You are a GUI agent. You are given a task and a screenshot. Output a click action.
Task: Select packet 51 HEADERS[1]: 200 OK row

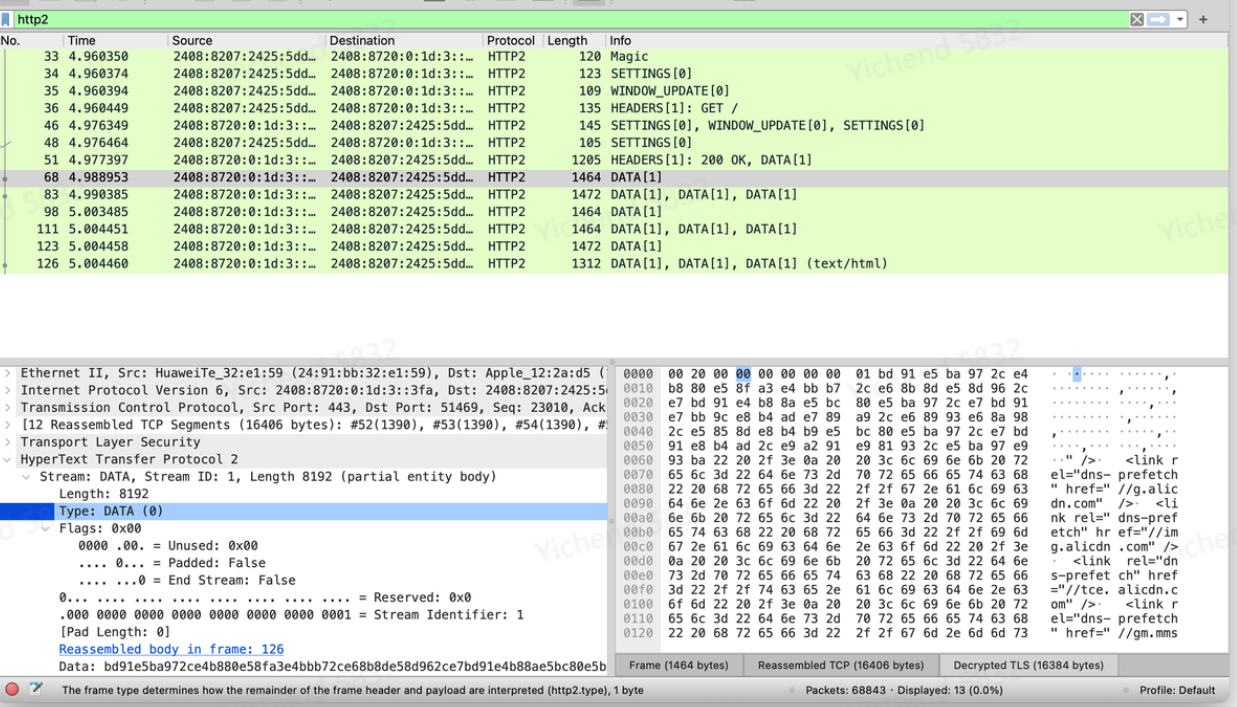click(x=614, y=160)
